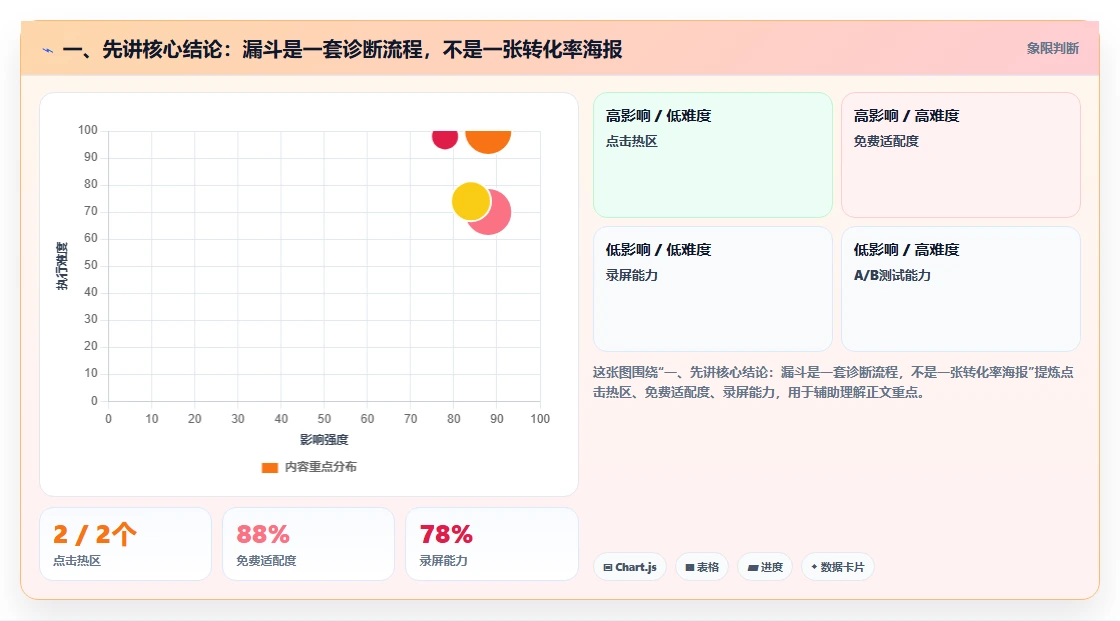Click the 录屏能力 label under 78%
The image size is (1120, 621).
coord(443,561)
